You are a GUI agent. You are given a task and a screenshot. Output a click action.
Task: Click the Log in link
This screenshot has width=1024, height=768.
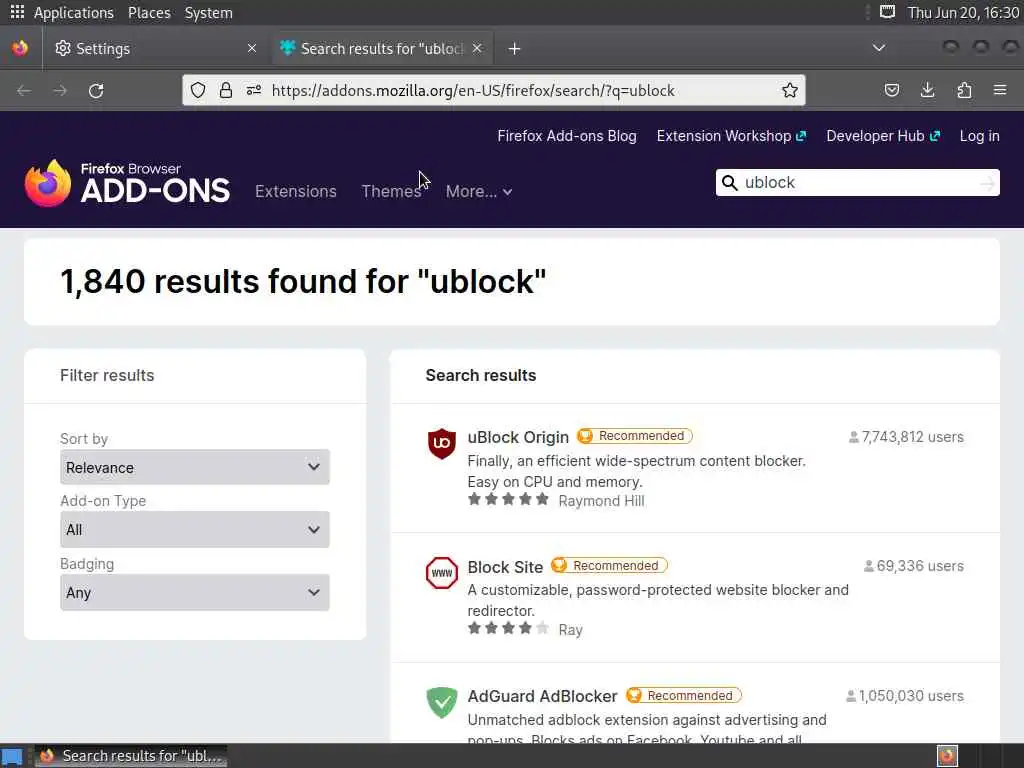click(979, 136)
